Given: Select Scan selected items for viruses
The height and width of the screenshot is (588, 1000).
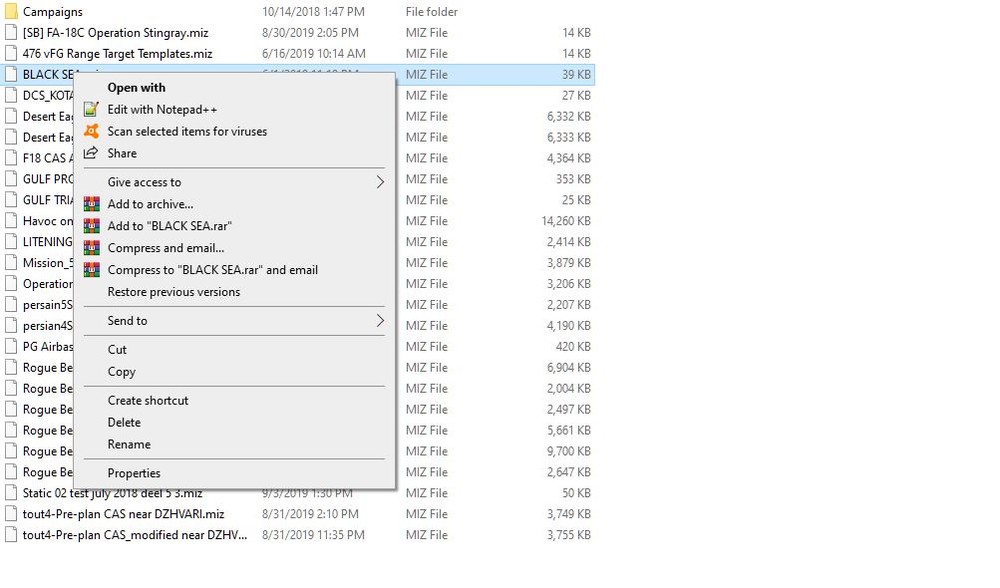Looking at the screenshot, I should coord(187,131).
